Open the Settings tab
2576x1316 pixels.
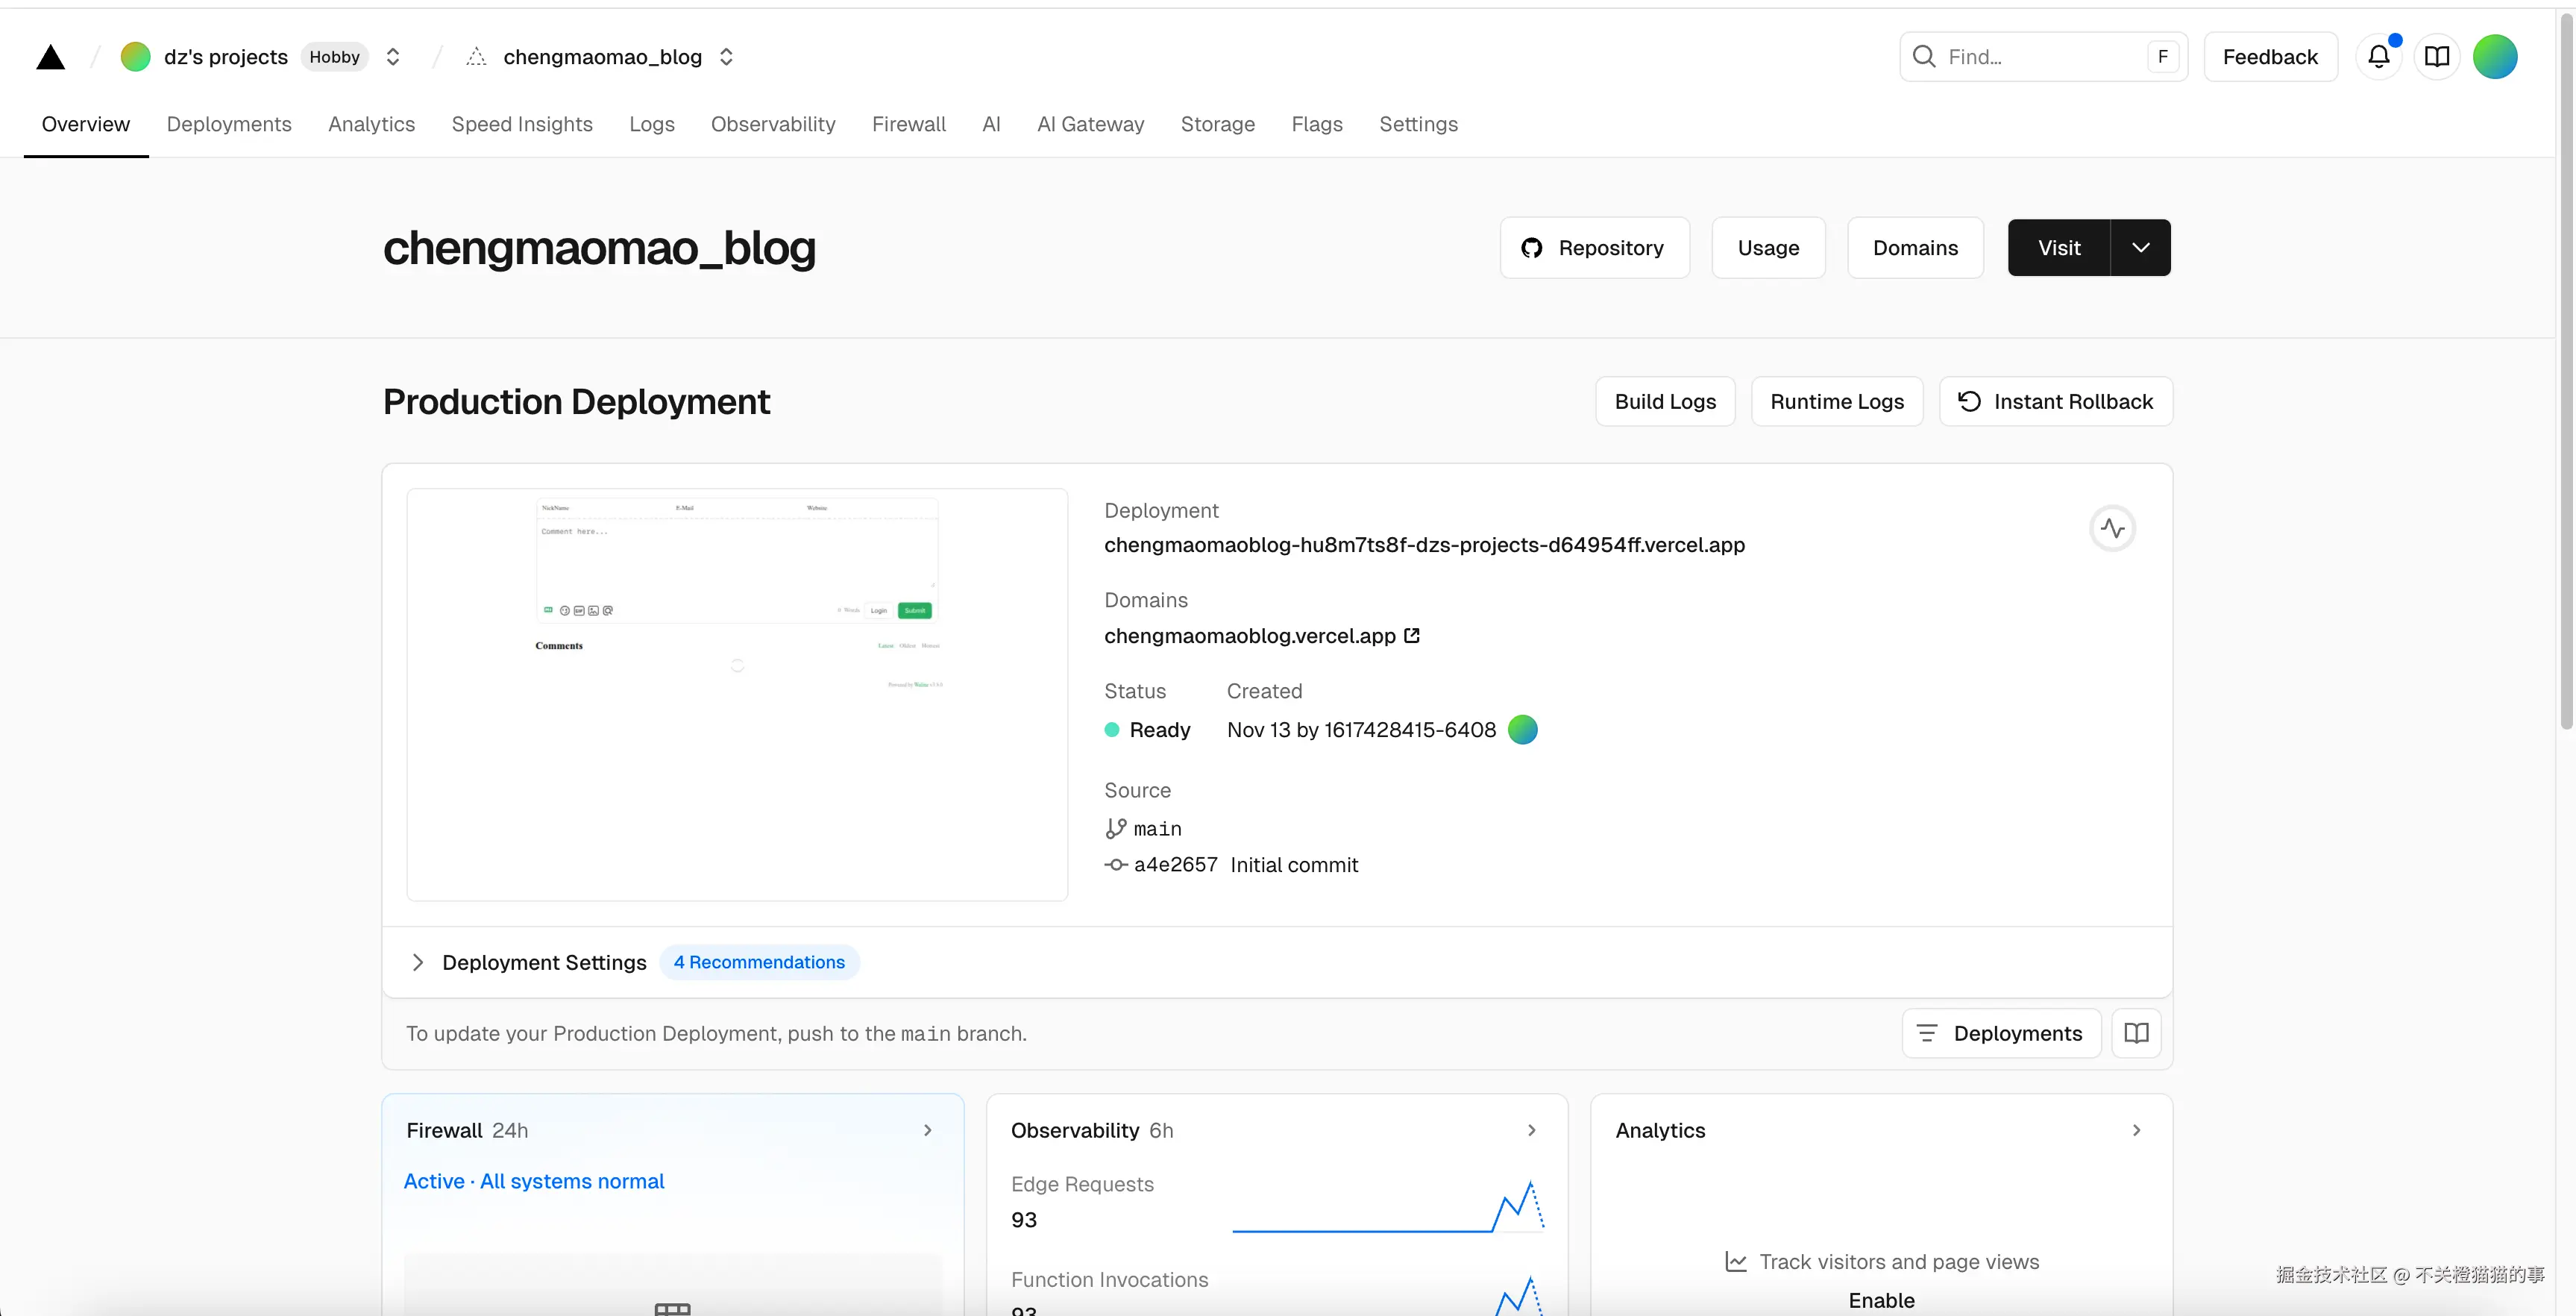tap(1418, 124)
